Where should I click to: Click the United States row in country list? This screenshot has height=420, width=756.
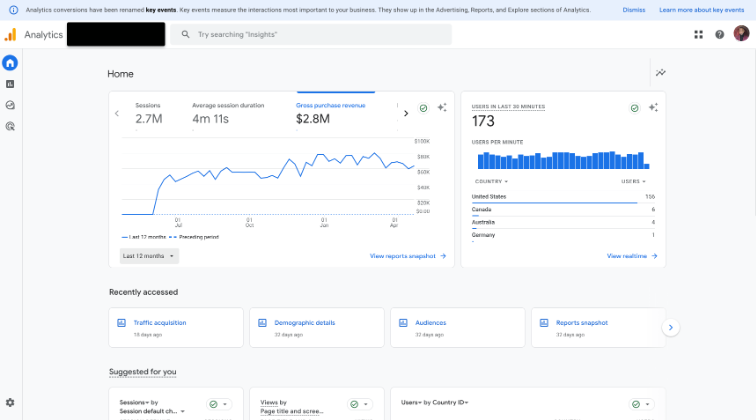563,197
